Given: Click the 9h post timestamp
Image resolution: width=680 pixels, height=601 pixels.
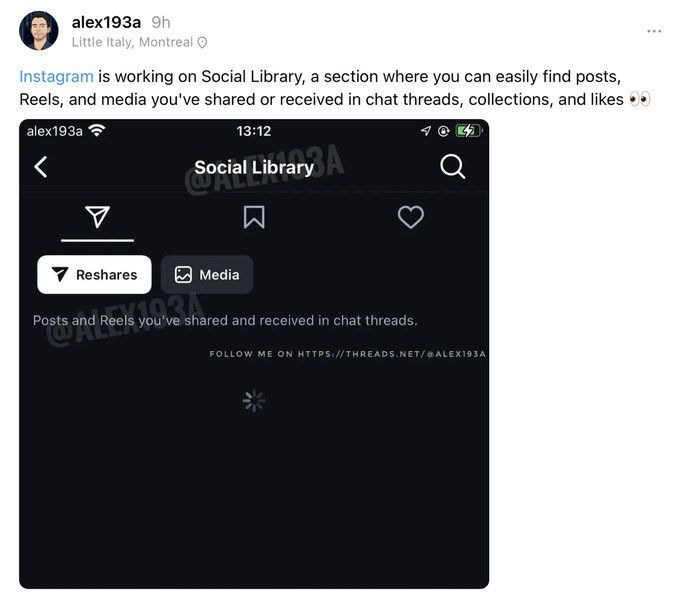Looking at the screenshot, I should [x=161, y=22].
